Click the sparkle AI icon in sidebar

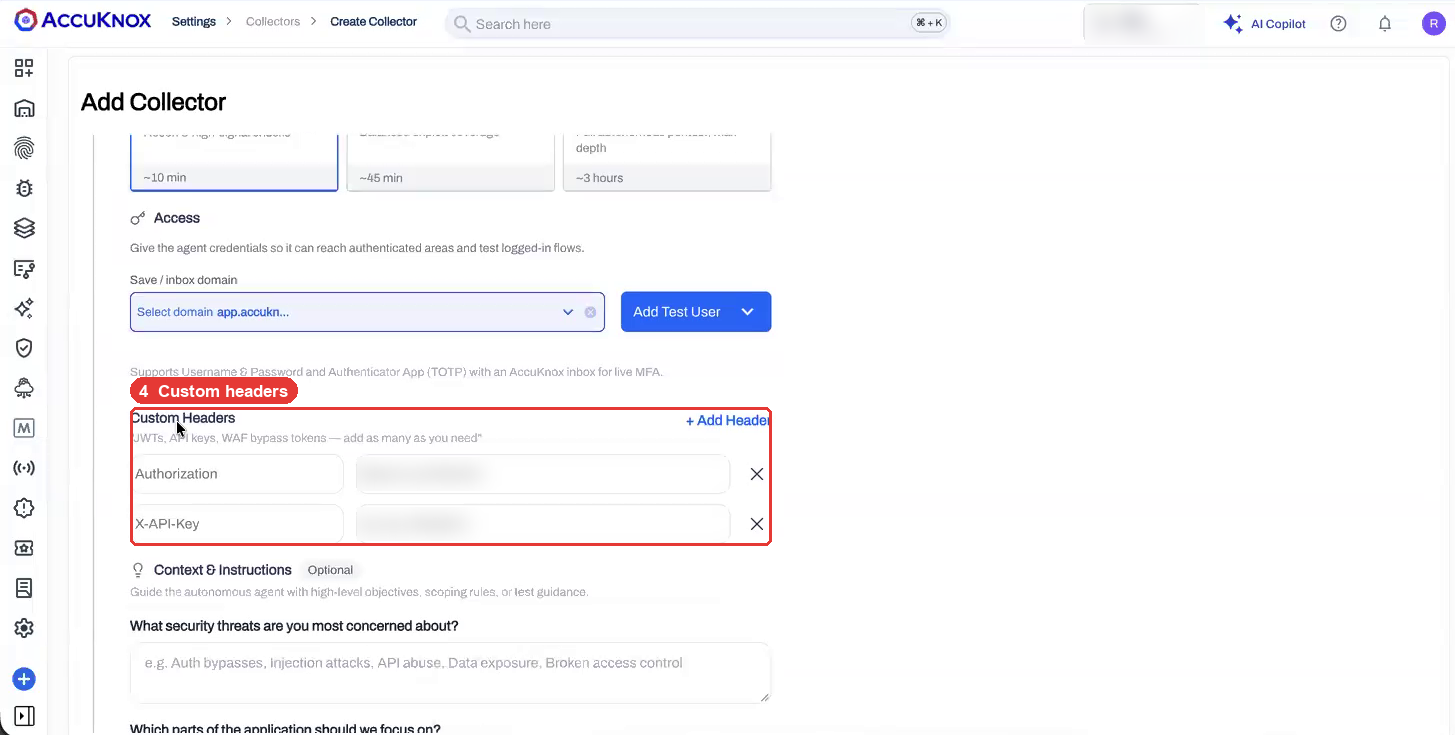[x=24, y=308]
